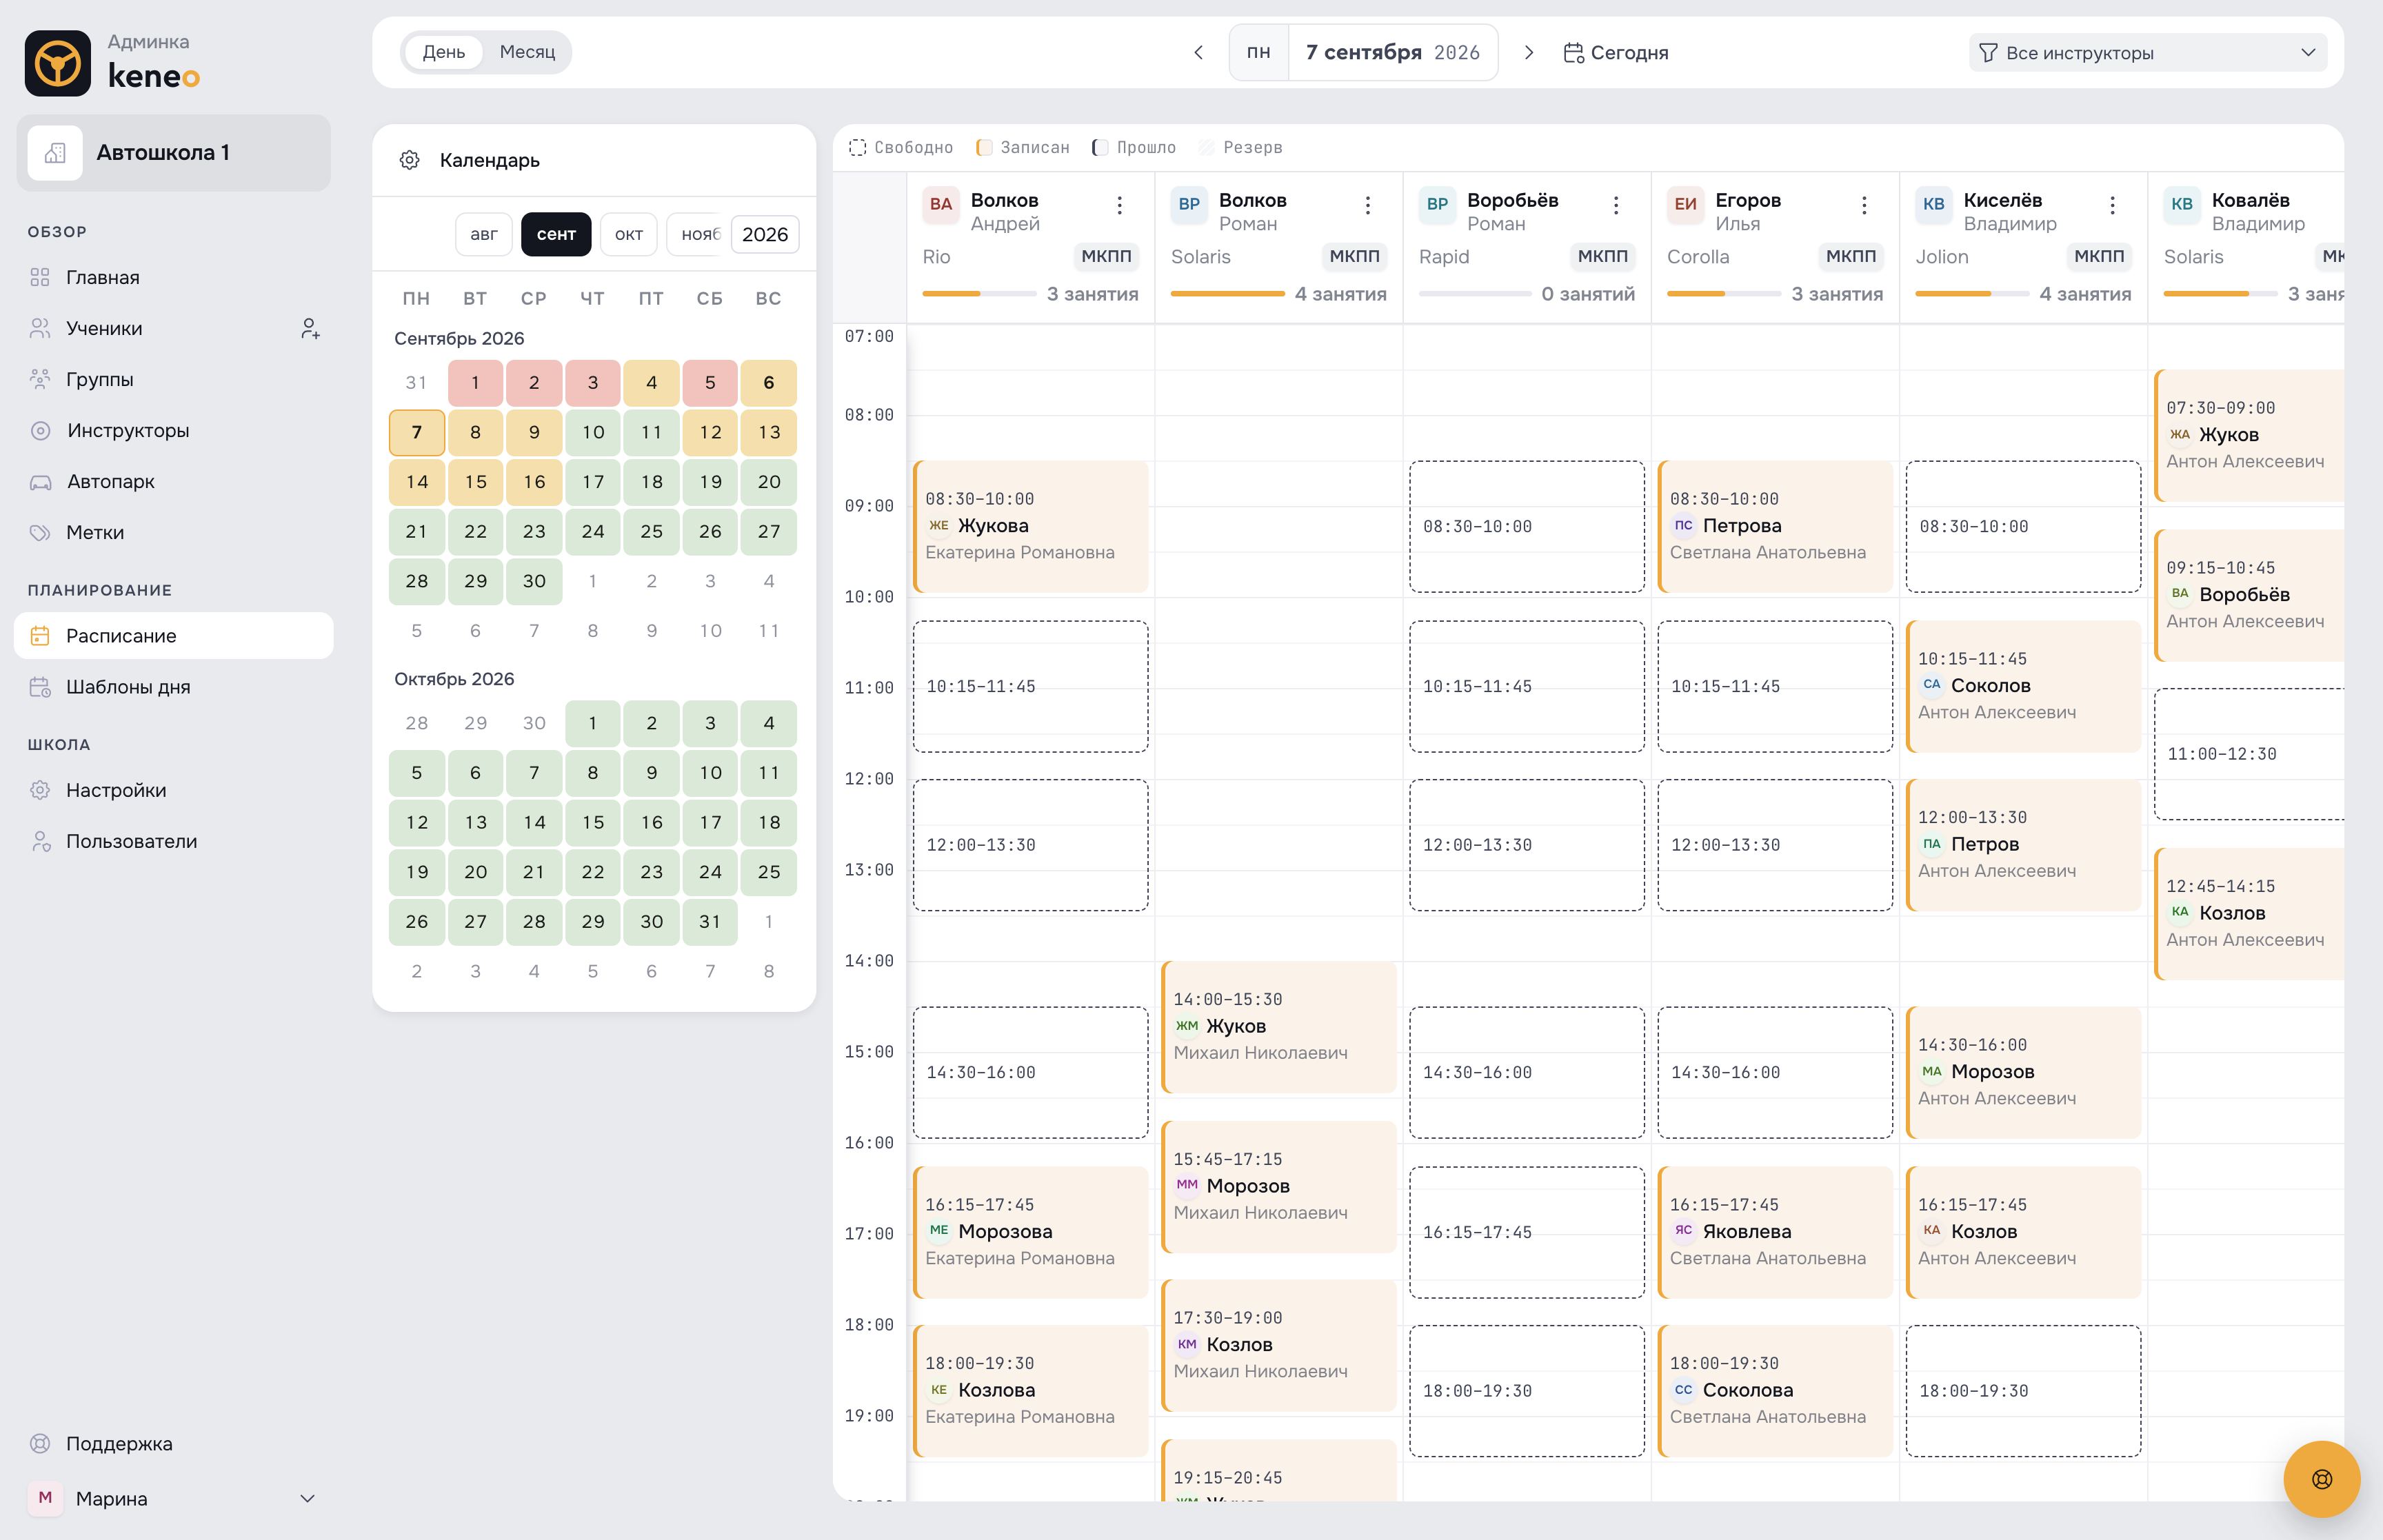Image resolution: width=2383 pixels, height=1540 pixels.
Task: Click the add student icon next to Ученики
Action: 310,329
